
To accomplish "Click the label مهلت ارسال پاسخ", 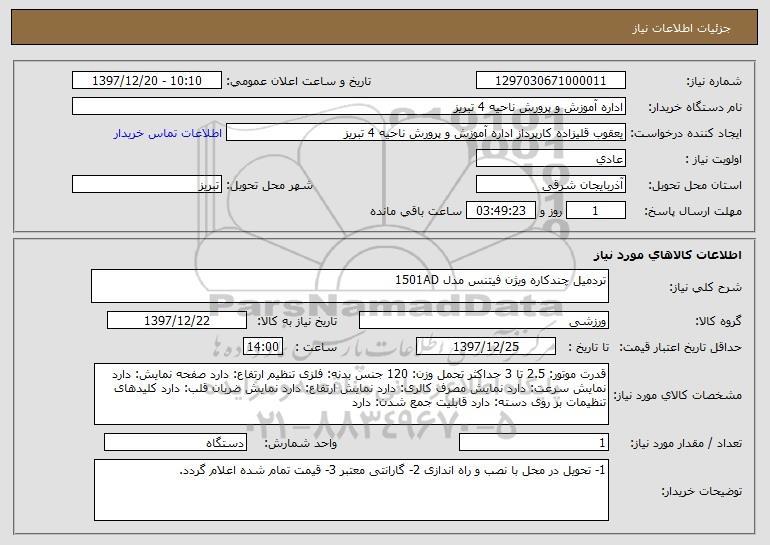I will [693, 211].
